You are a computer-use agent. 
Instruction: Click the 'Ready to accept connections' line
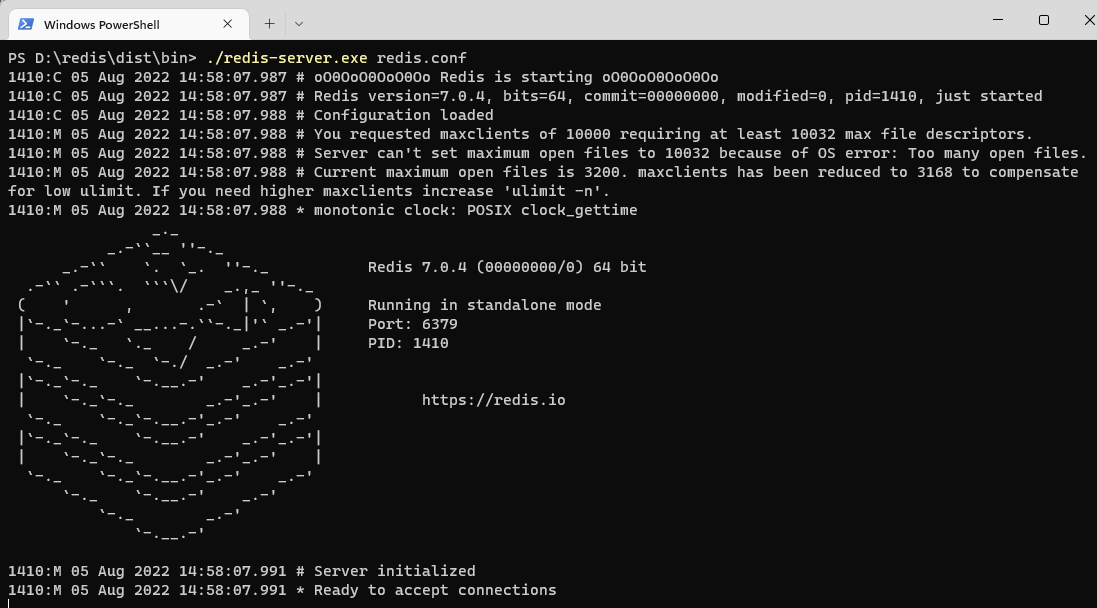coord(434,590)
